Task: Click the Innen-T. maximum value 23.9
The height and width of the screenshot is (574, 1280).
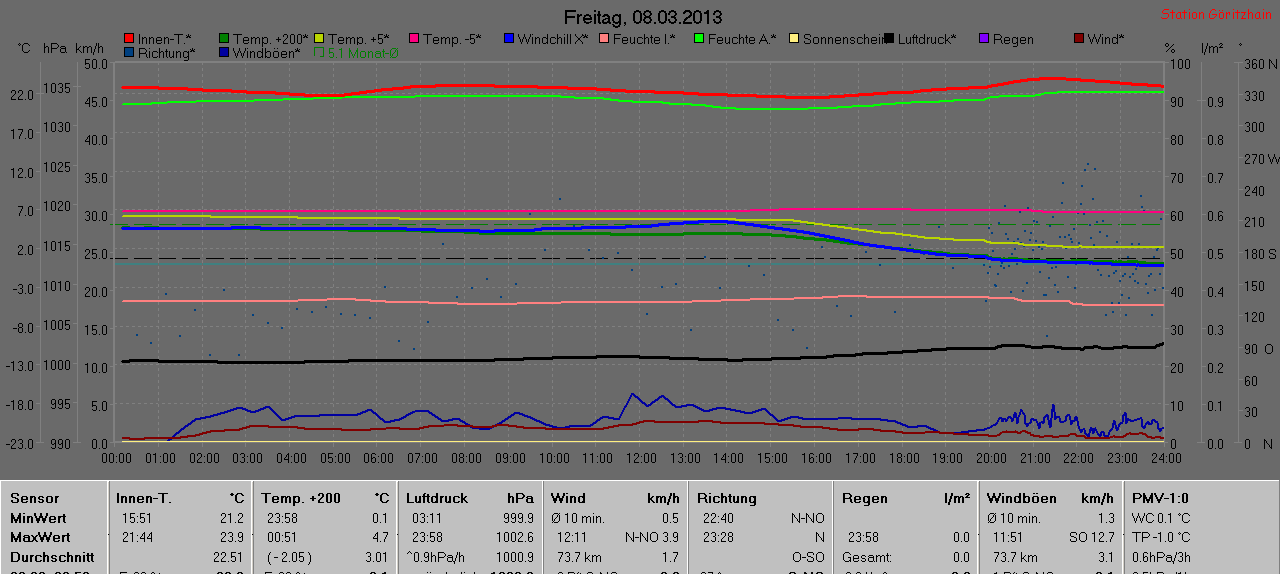Action: (x=232, y=537)
